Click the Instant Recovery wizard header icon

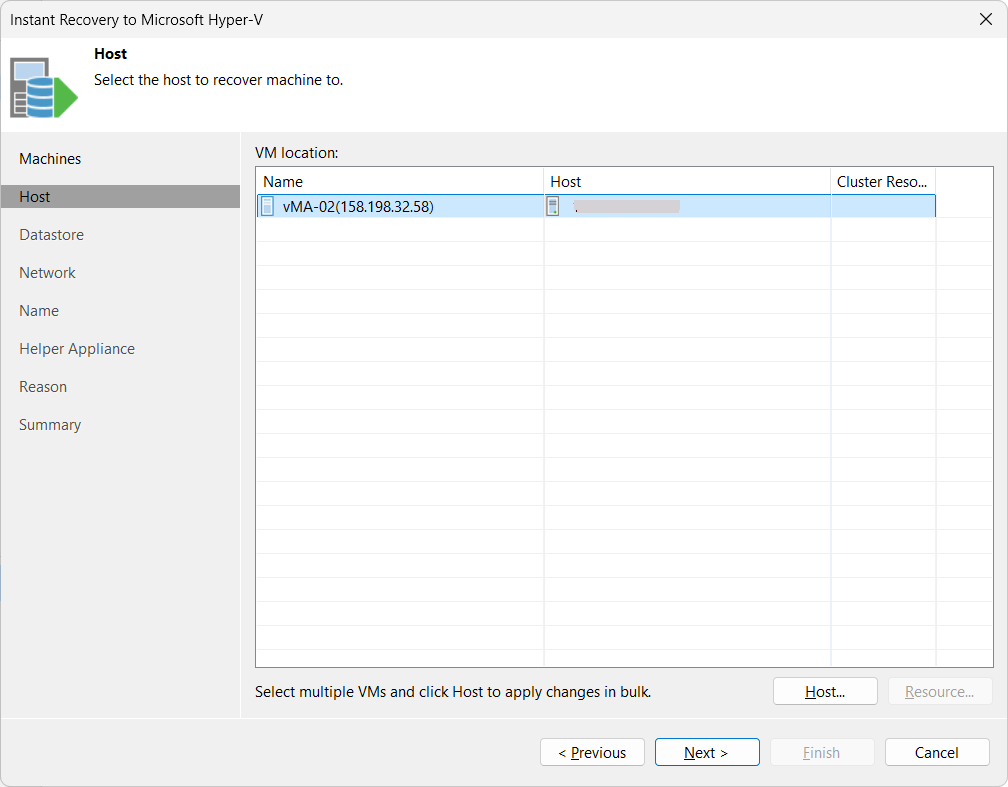44,87
